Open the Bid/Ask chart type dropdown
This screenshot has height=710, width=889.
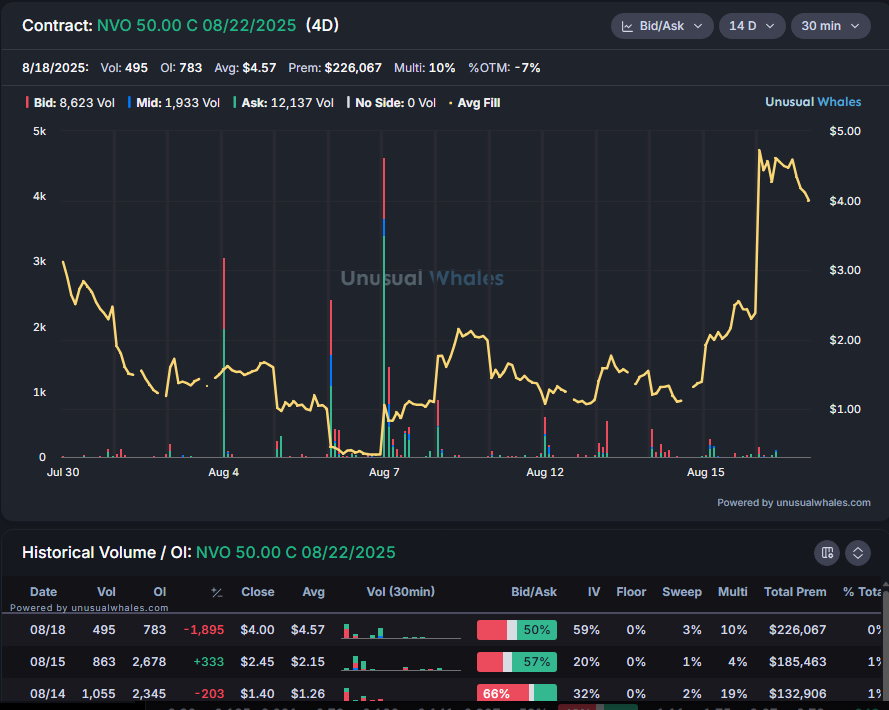662,26
